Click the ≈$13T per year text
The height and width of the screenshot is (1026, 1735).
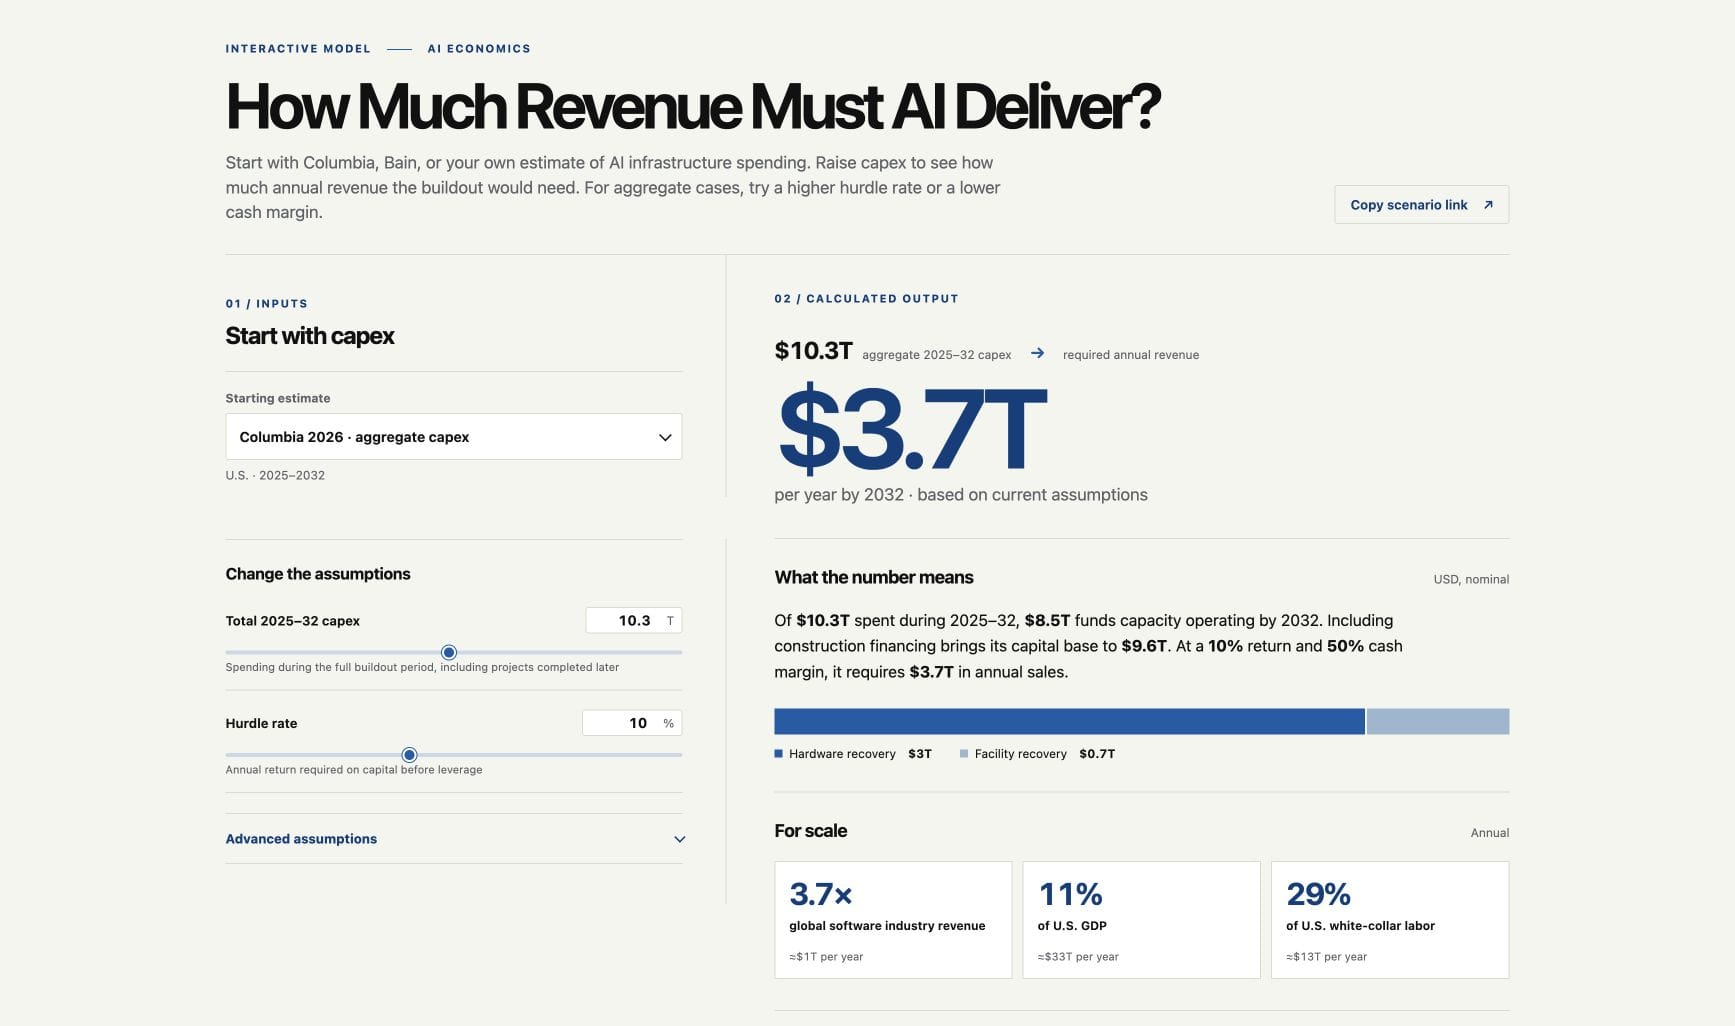[x=1327, y=957]
